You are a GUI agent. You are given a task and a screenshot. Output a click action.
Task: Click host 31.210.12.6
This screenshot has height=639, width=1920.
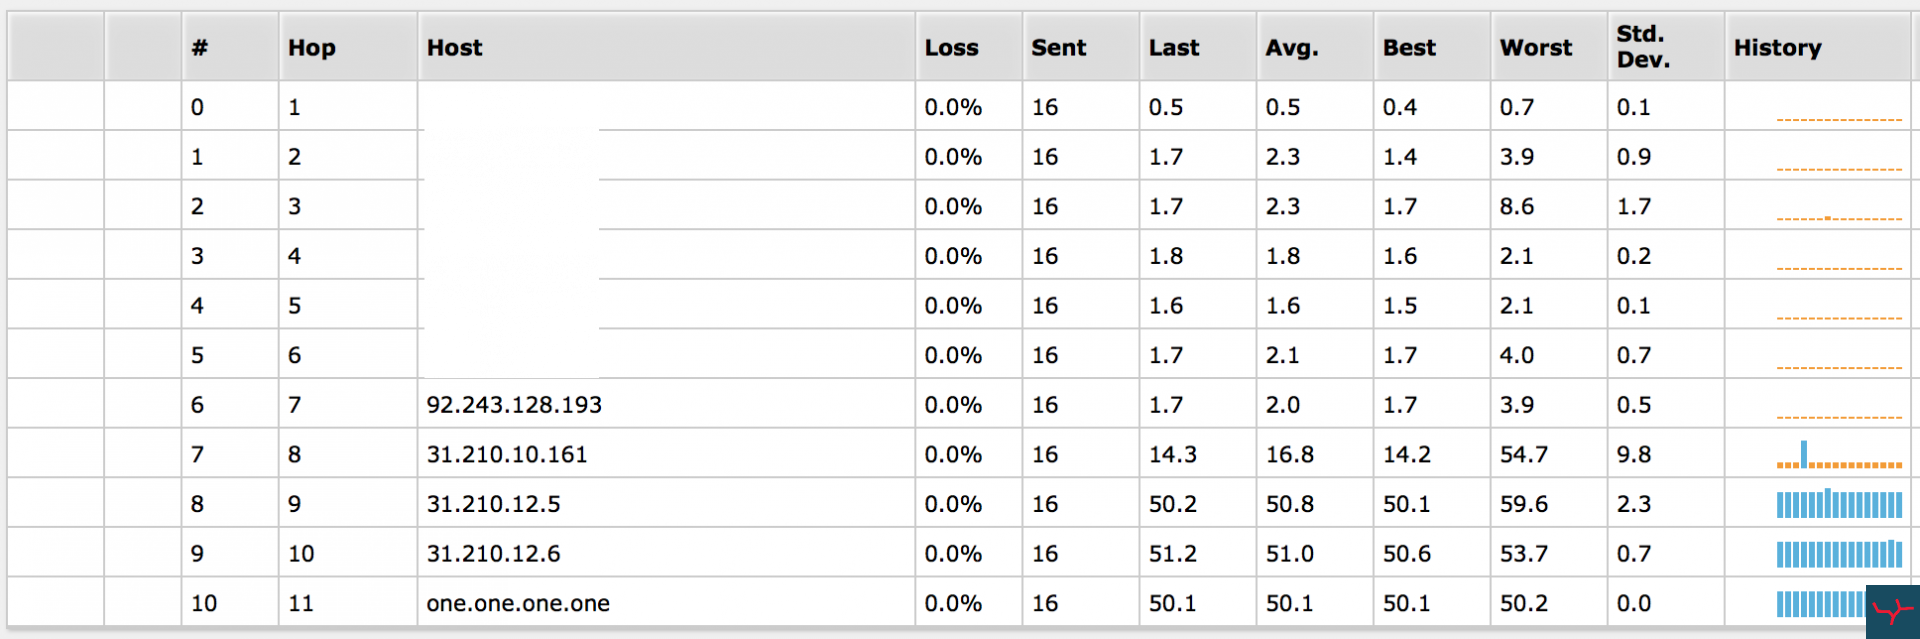[493, 553]
